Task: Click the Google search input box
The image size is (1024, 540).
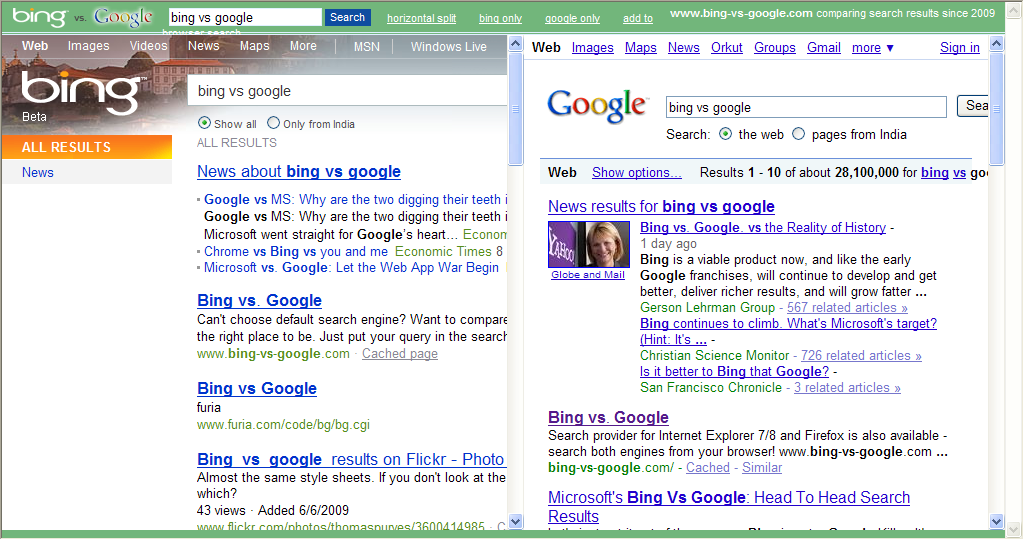Action: [806, 107]
